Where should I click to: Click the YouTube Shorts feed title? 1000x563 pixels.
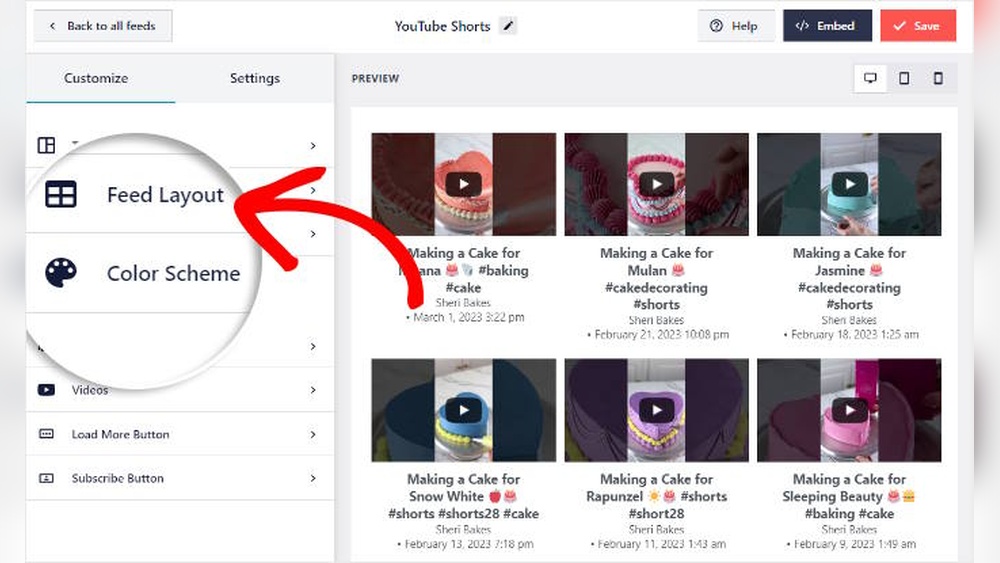(442, 26)
